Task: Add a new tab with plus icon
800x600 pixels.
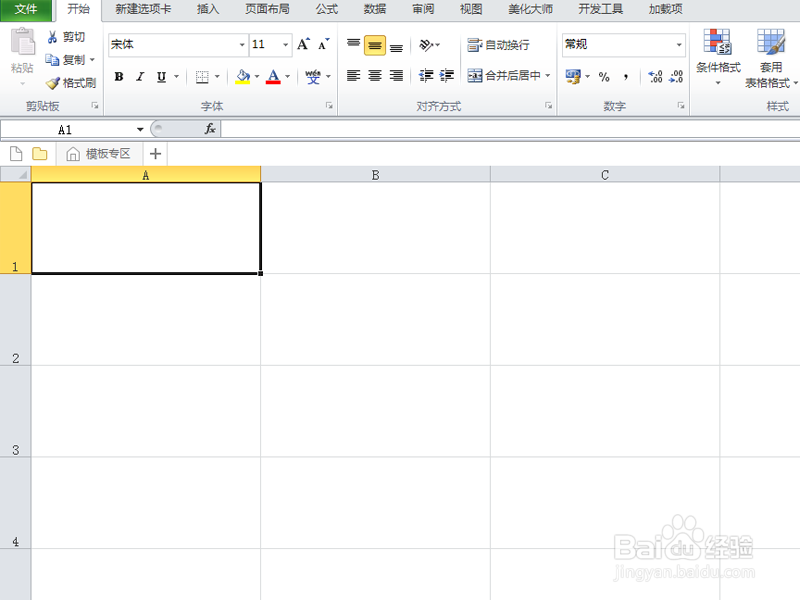Action: coord(156,154)
